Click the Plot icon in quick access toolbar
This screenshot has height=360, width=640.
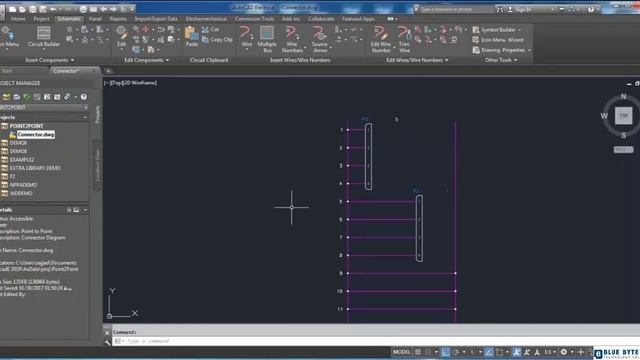(83, 9)
